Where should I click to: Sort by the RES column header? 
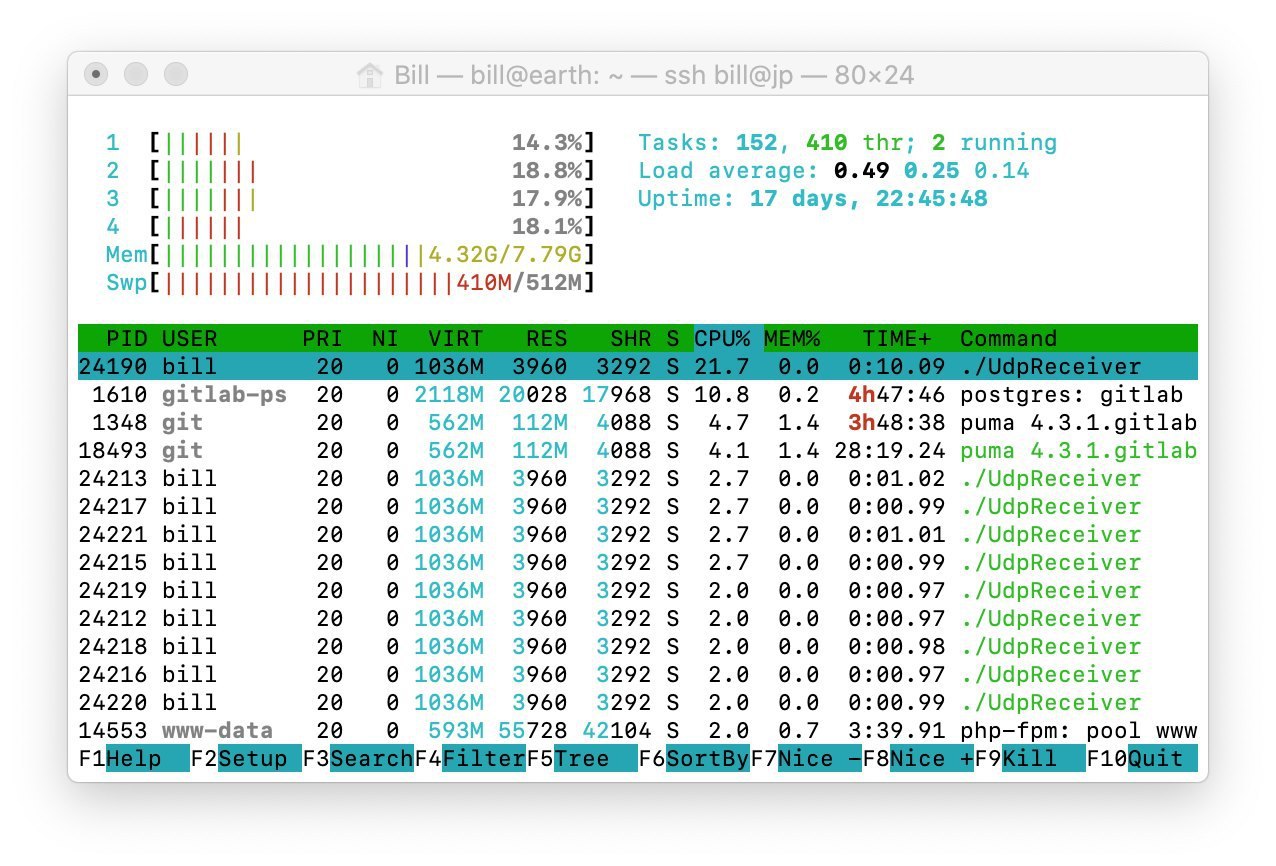(546, 338)
